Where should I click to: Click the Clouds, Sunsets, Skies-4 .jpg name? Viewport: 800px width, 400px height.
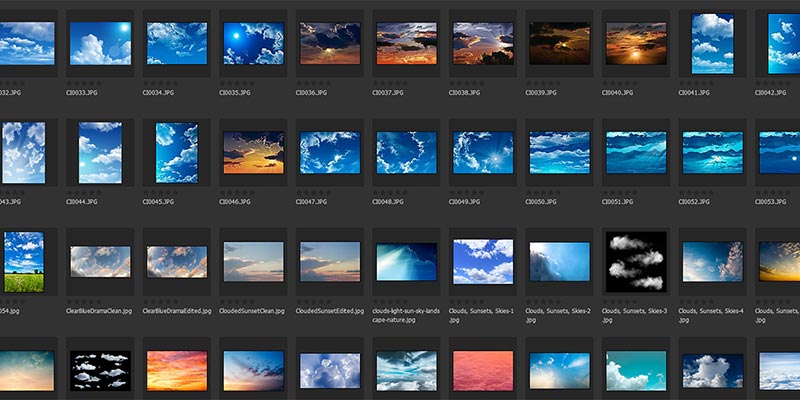coord(711,316)
